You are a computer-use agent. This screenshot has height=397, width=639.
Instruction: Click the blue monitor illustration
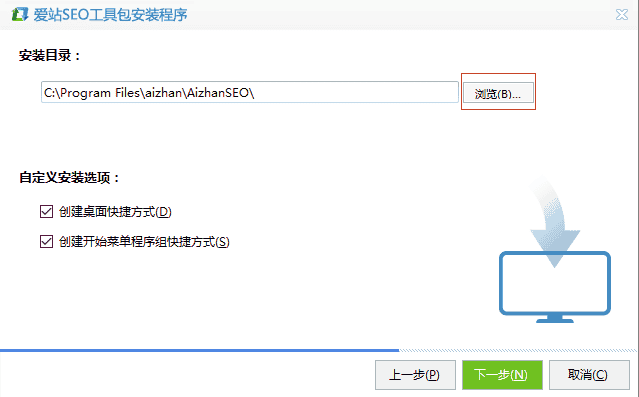tap(555, 287)
